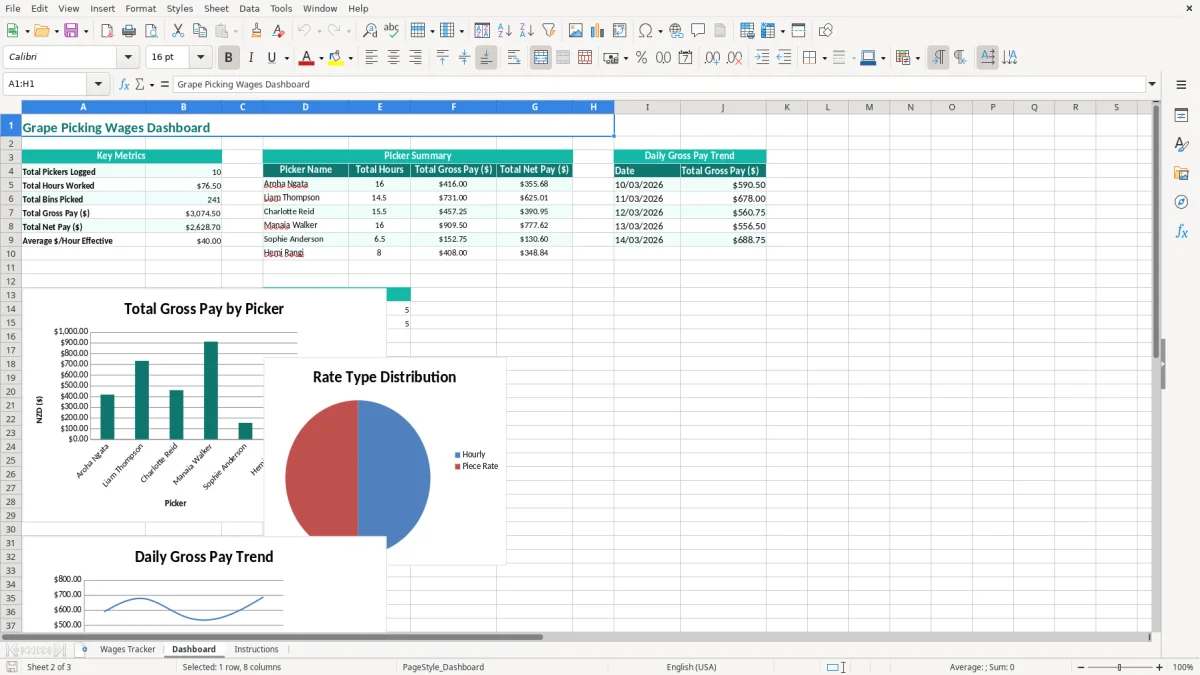Image resolution: width=1200 pixels, height=675 pixels.
Task: Click the Add Decimal Place icon
Action: point(712,58)
